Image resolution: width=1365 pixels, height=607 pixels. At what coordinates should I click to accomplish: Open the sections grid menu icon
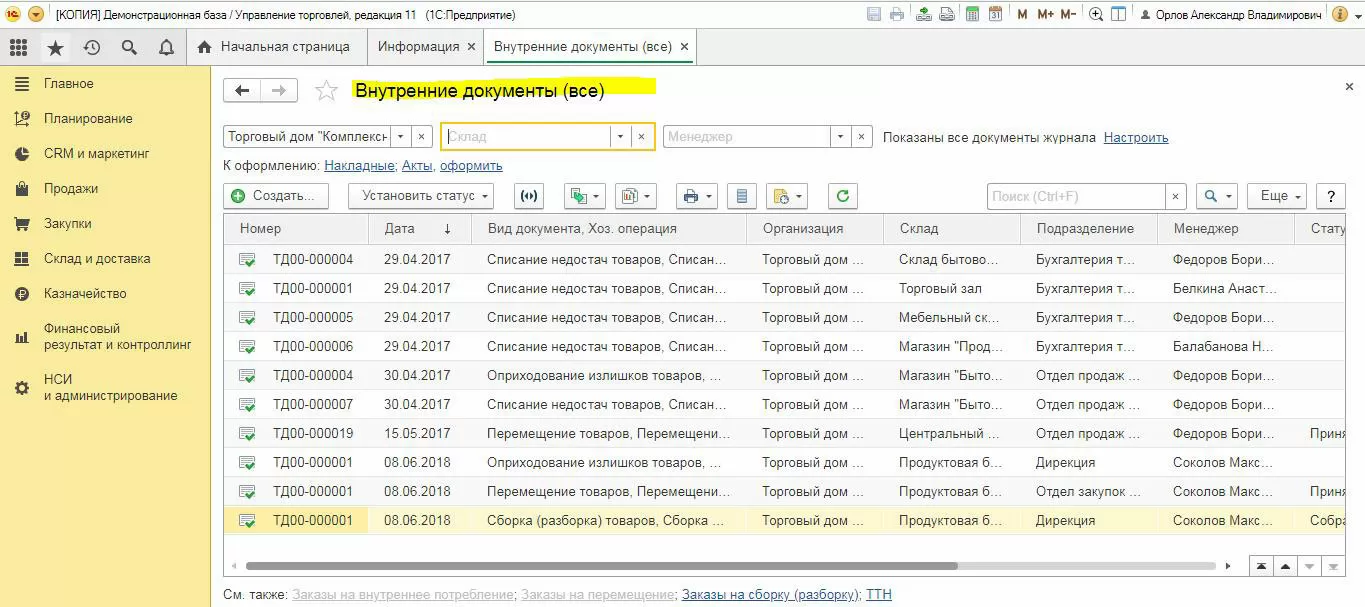coord(18,47)
